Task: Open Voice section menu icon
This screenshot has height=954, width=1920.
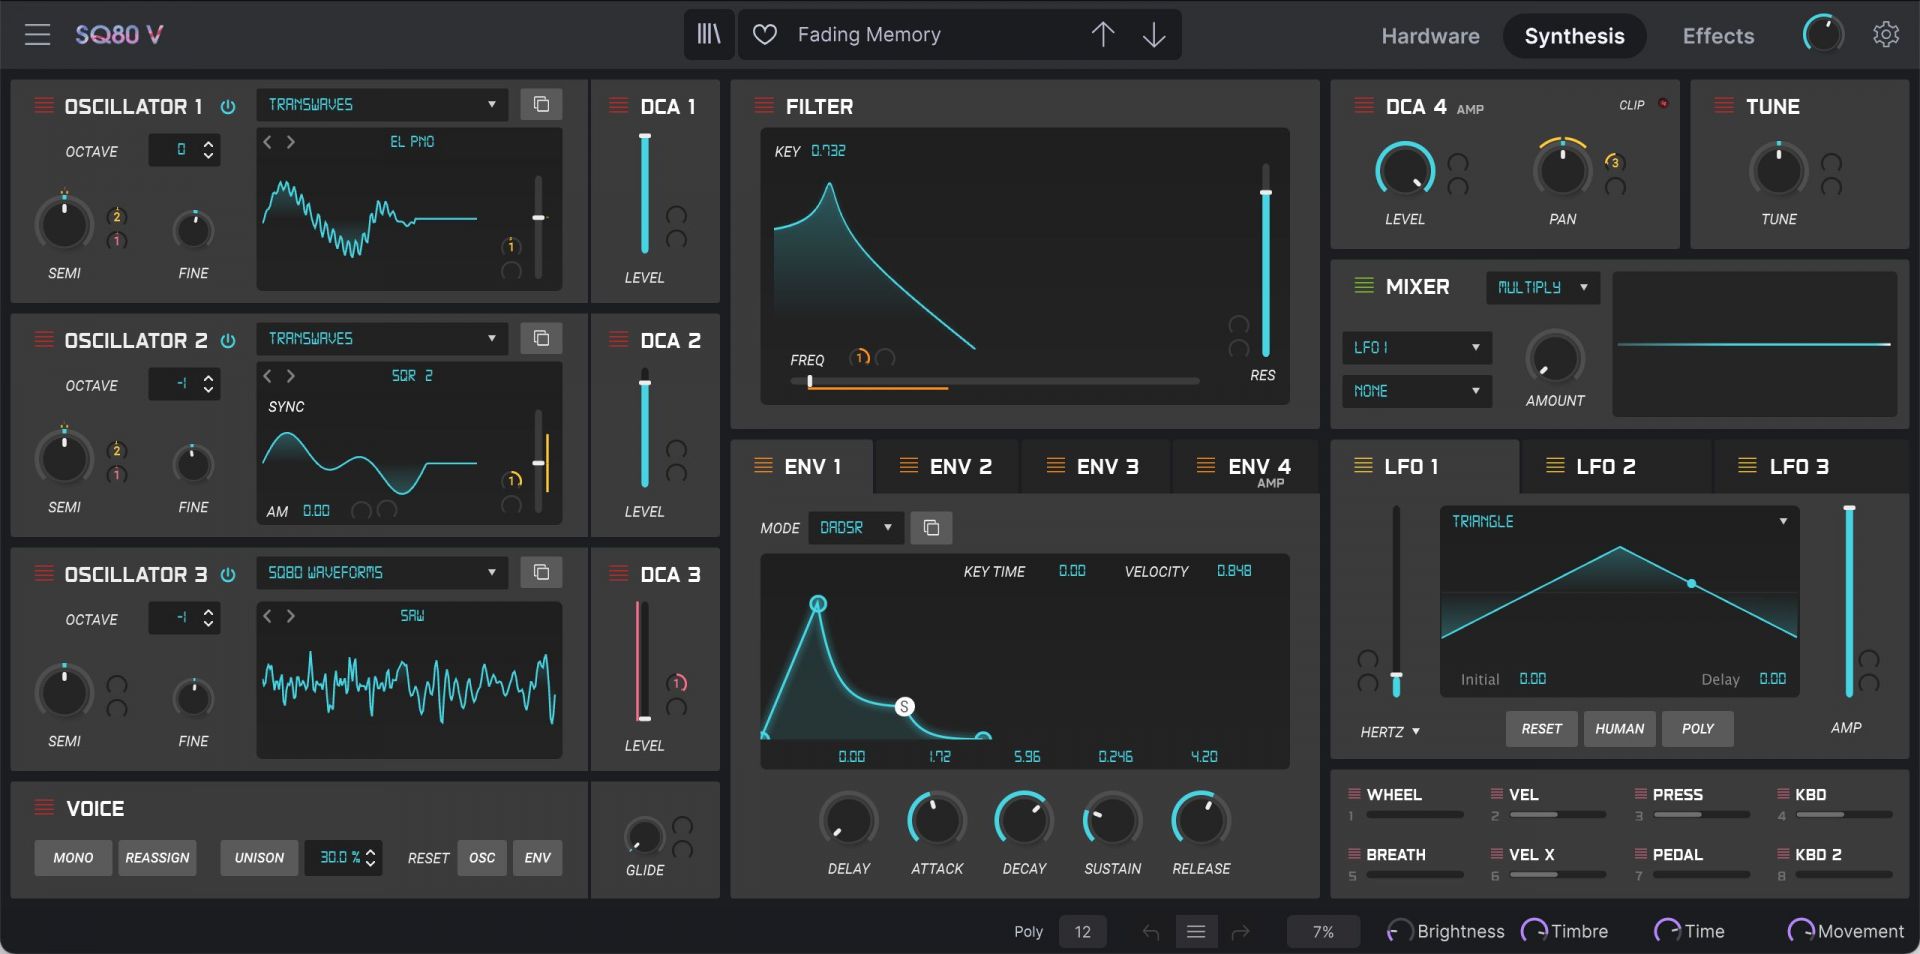Action: (44, 808)
